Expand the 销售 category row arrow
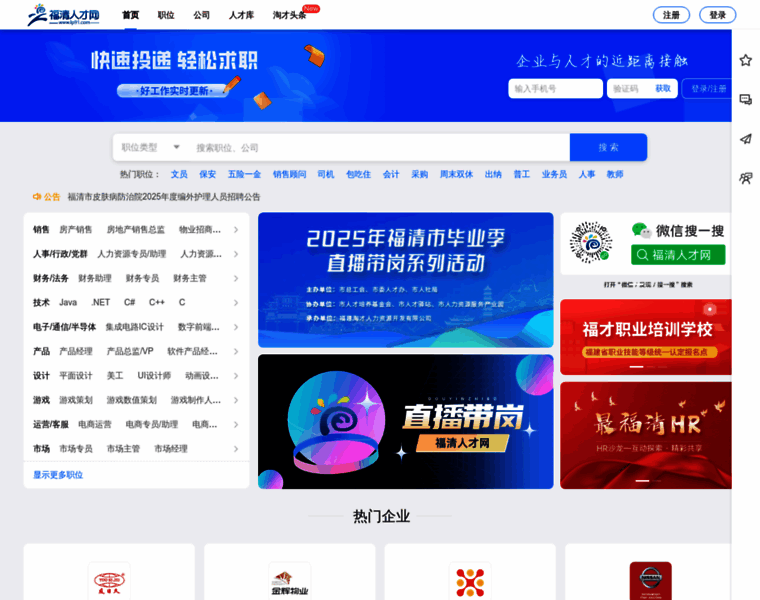Image resolution: width=760 pixels, height=600 pixels. pyautogui.click(x=236, y=230)
